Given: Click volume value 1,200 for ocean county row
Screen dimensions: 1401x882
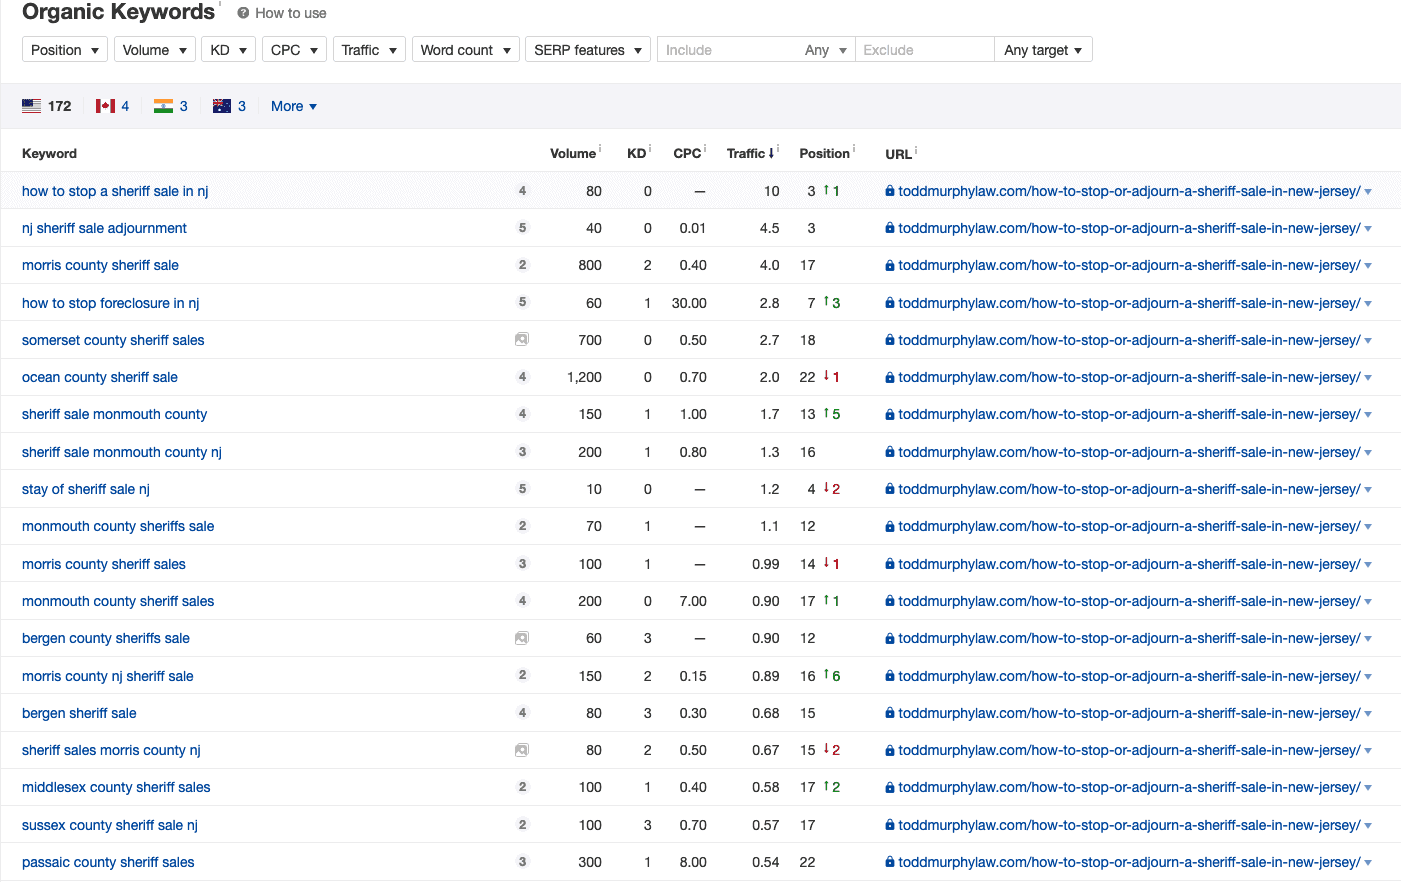Looking at the screenshot, I should click(x=584, y=377).
